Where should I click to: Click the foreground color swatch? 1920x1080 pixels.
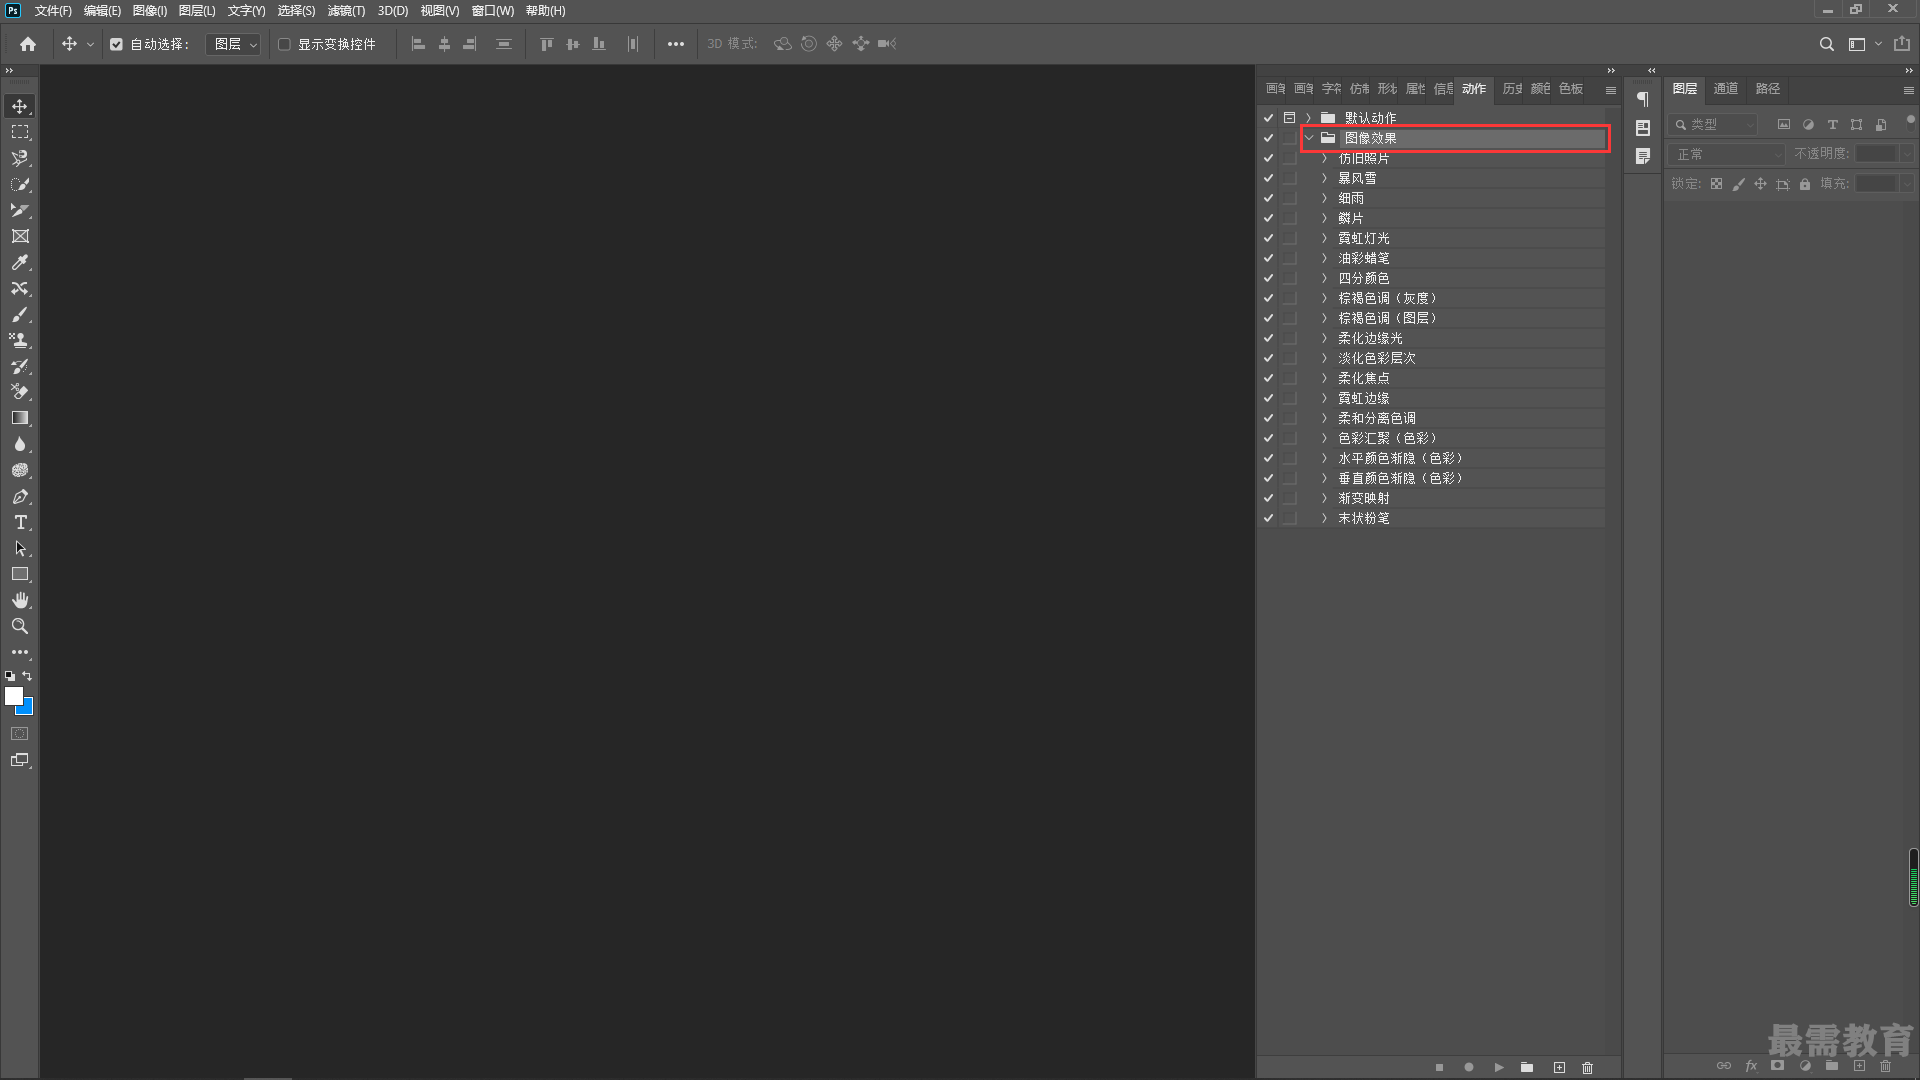coord(13,695)
